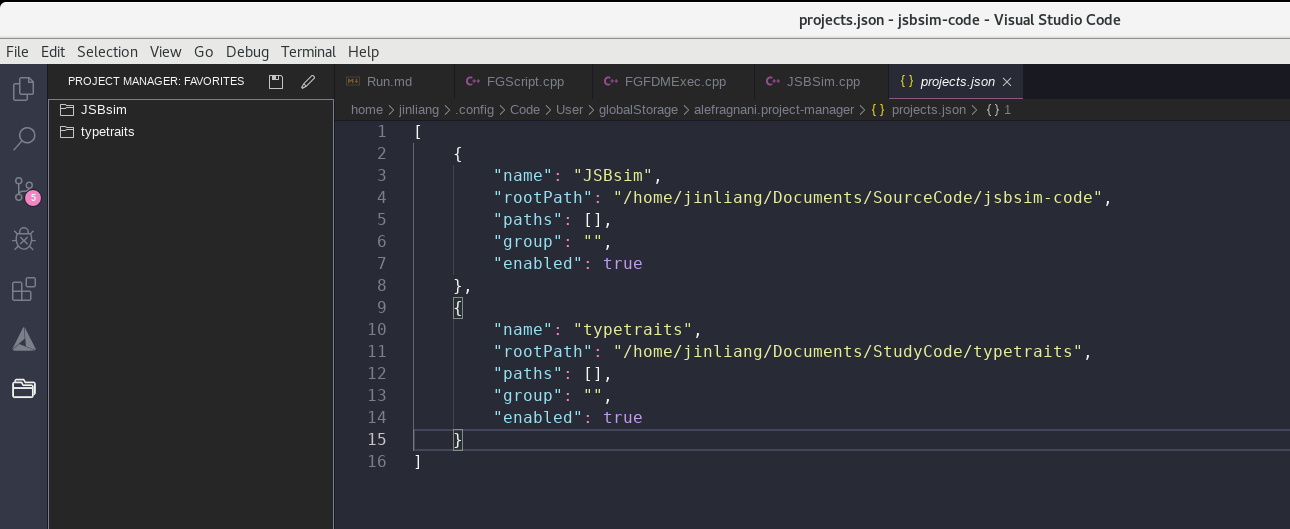Image resolution: width=1290 pixels, height=529 pixels.
Task: Open the Search view in activity bar
Action: click(x=24, y=138)
